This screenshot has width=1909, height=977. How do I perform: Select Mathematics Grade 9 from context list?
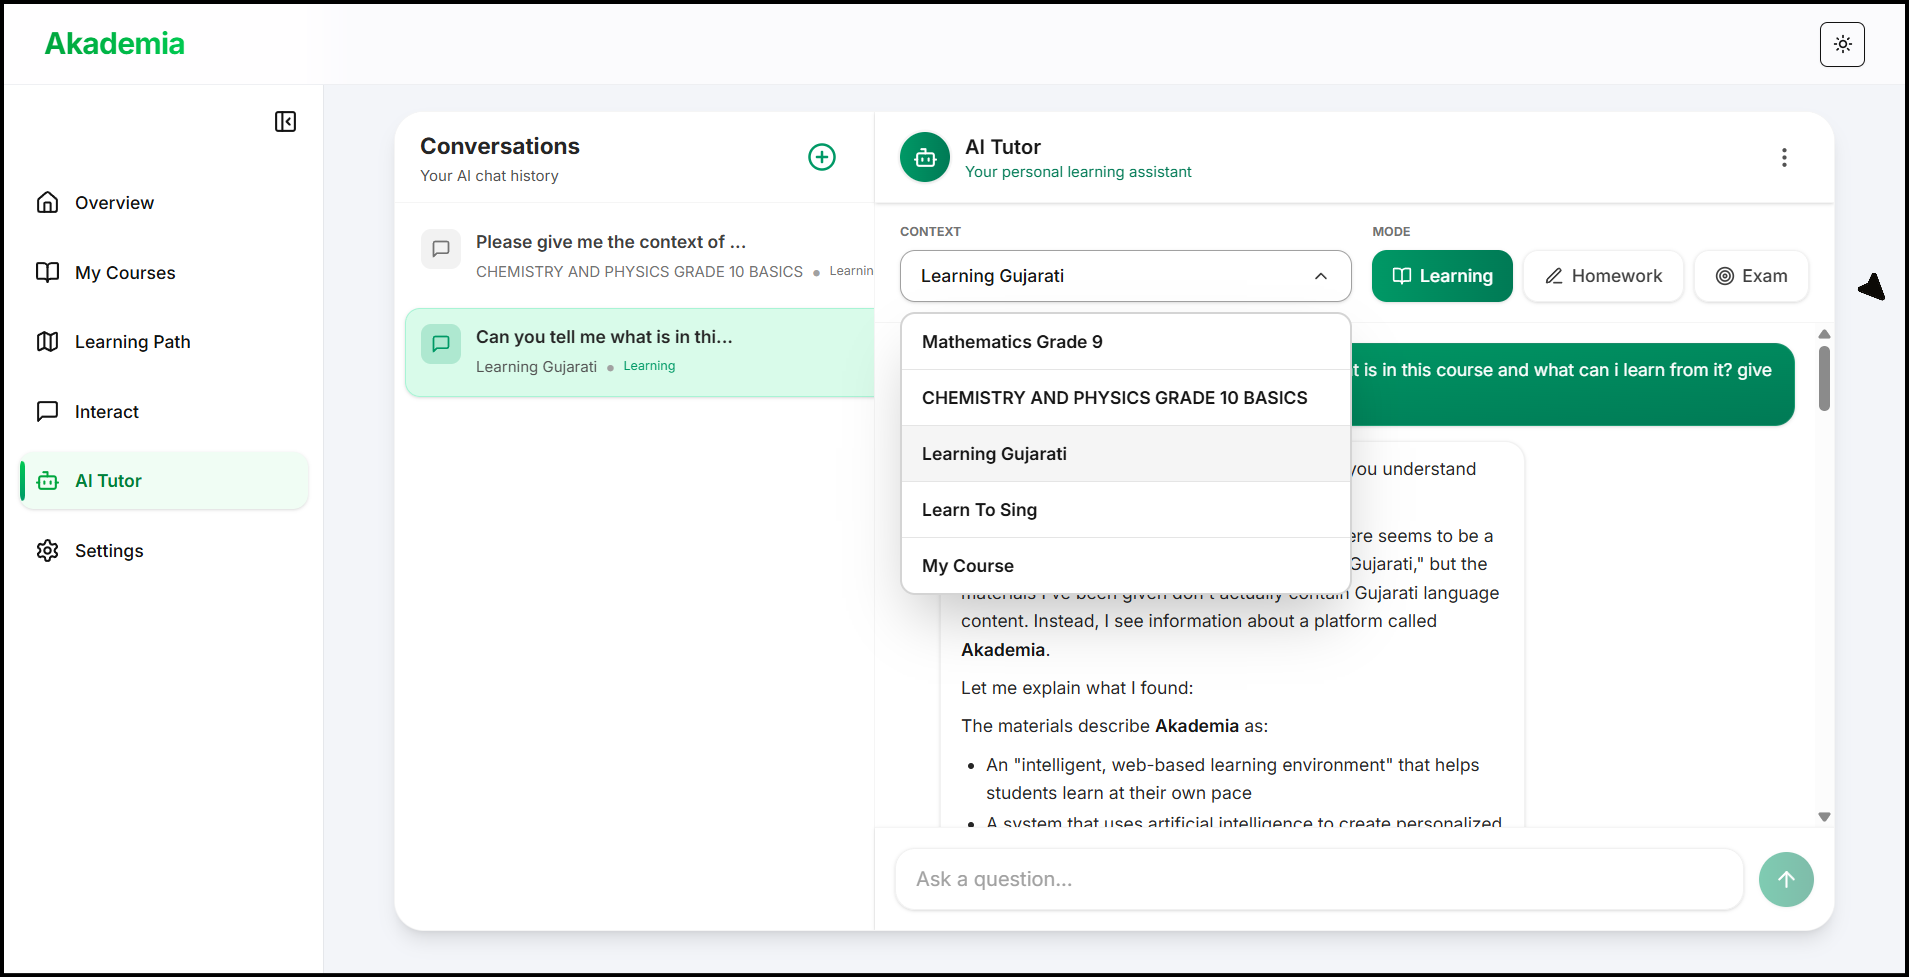[1012, 342]
